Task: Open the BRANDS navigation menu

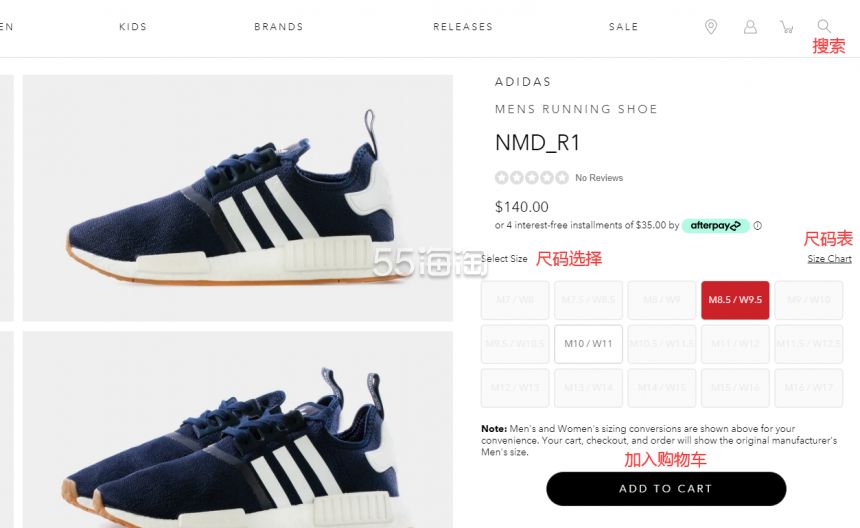Action: tap(279, 26)
